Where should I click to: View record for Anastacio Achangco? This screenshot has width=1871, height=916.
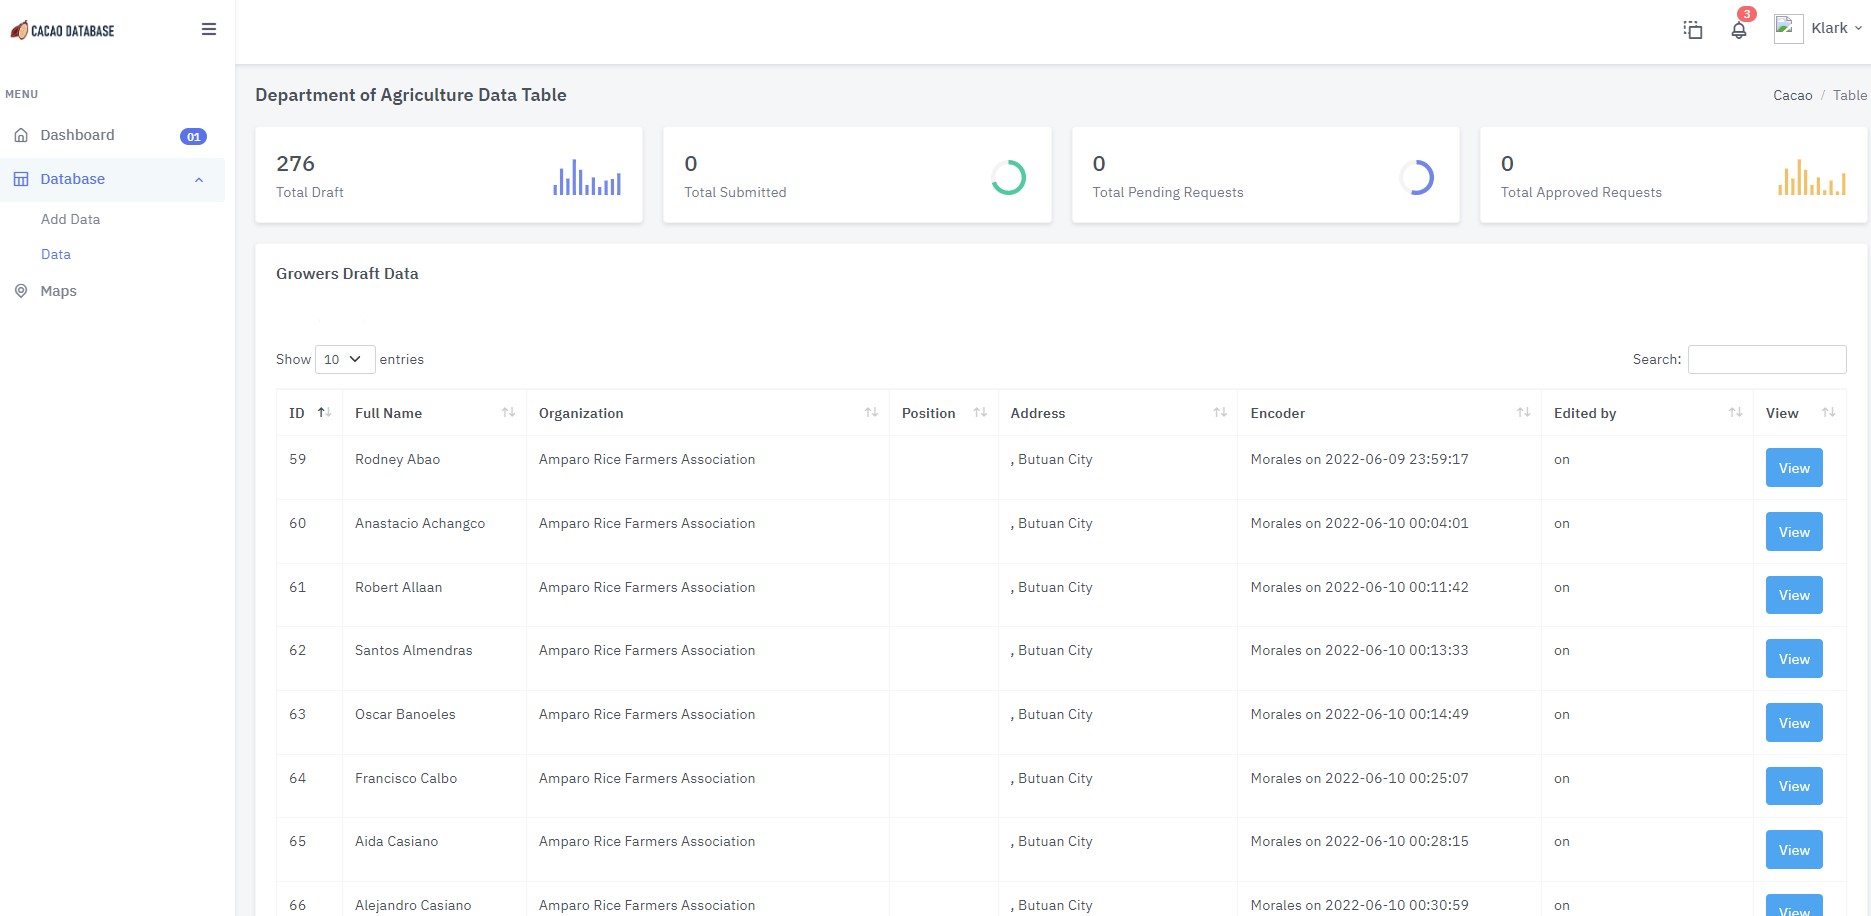1794,532
